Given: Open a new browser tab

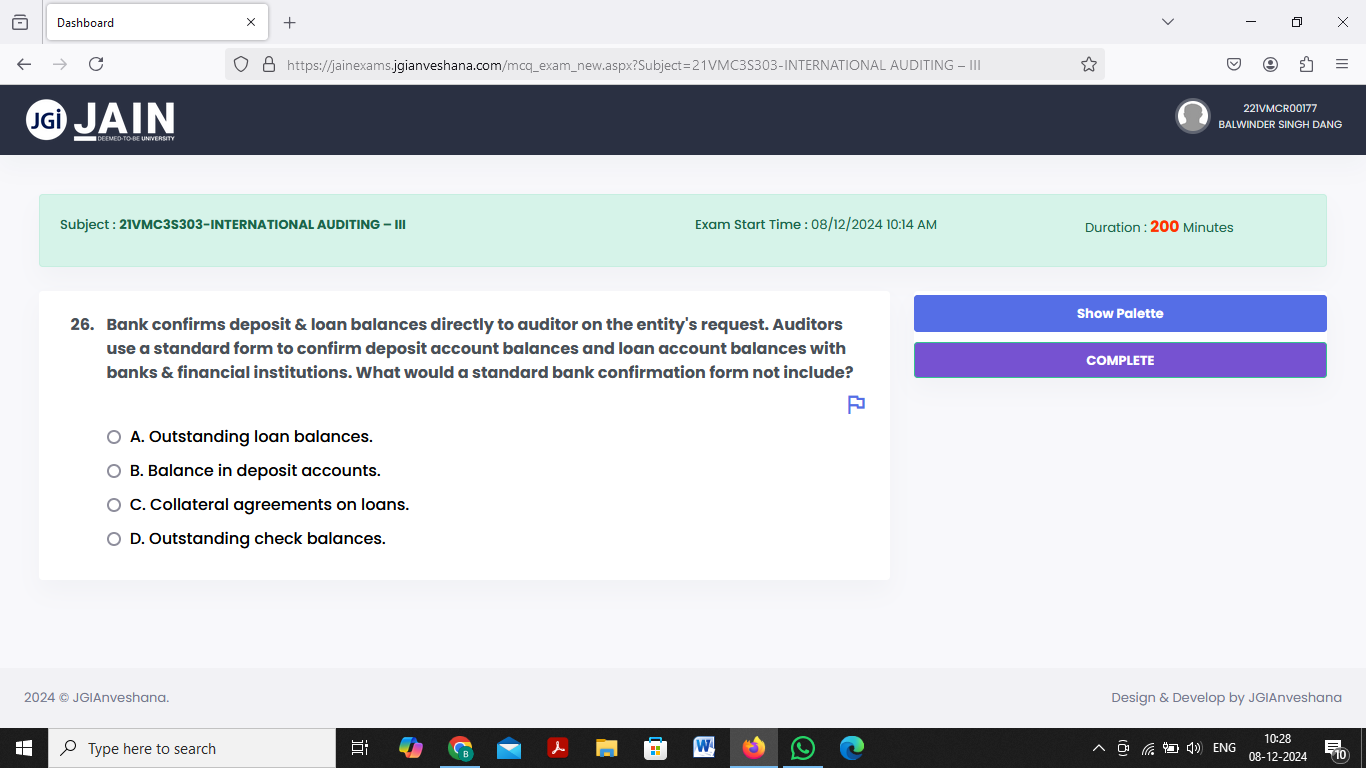Looking at the screenshot, I should 289,21.
